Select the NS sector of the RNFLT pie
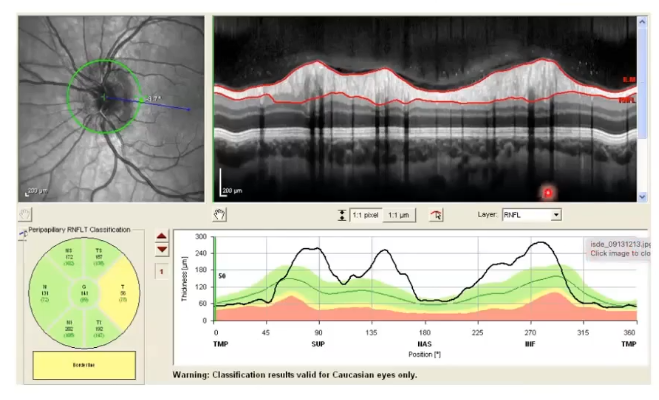 click(69, 257)
